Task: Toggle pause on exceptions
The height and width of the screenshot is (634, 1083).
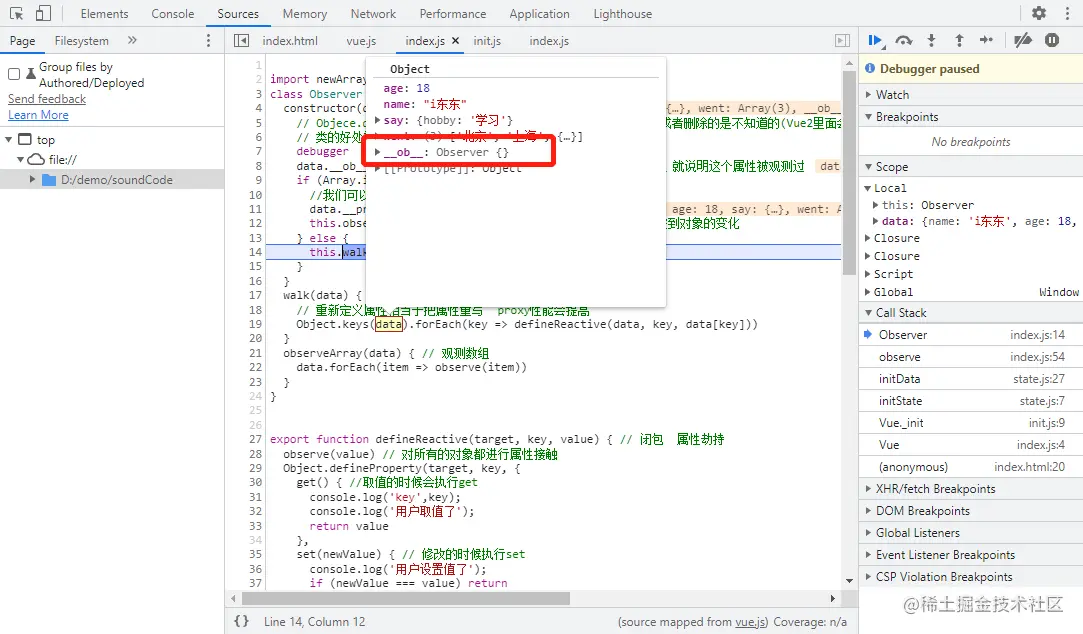Action: (1052, 41)
